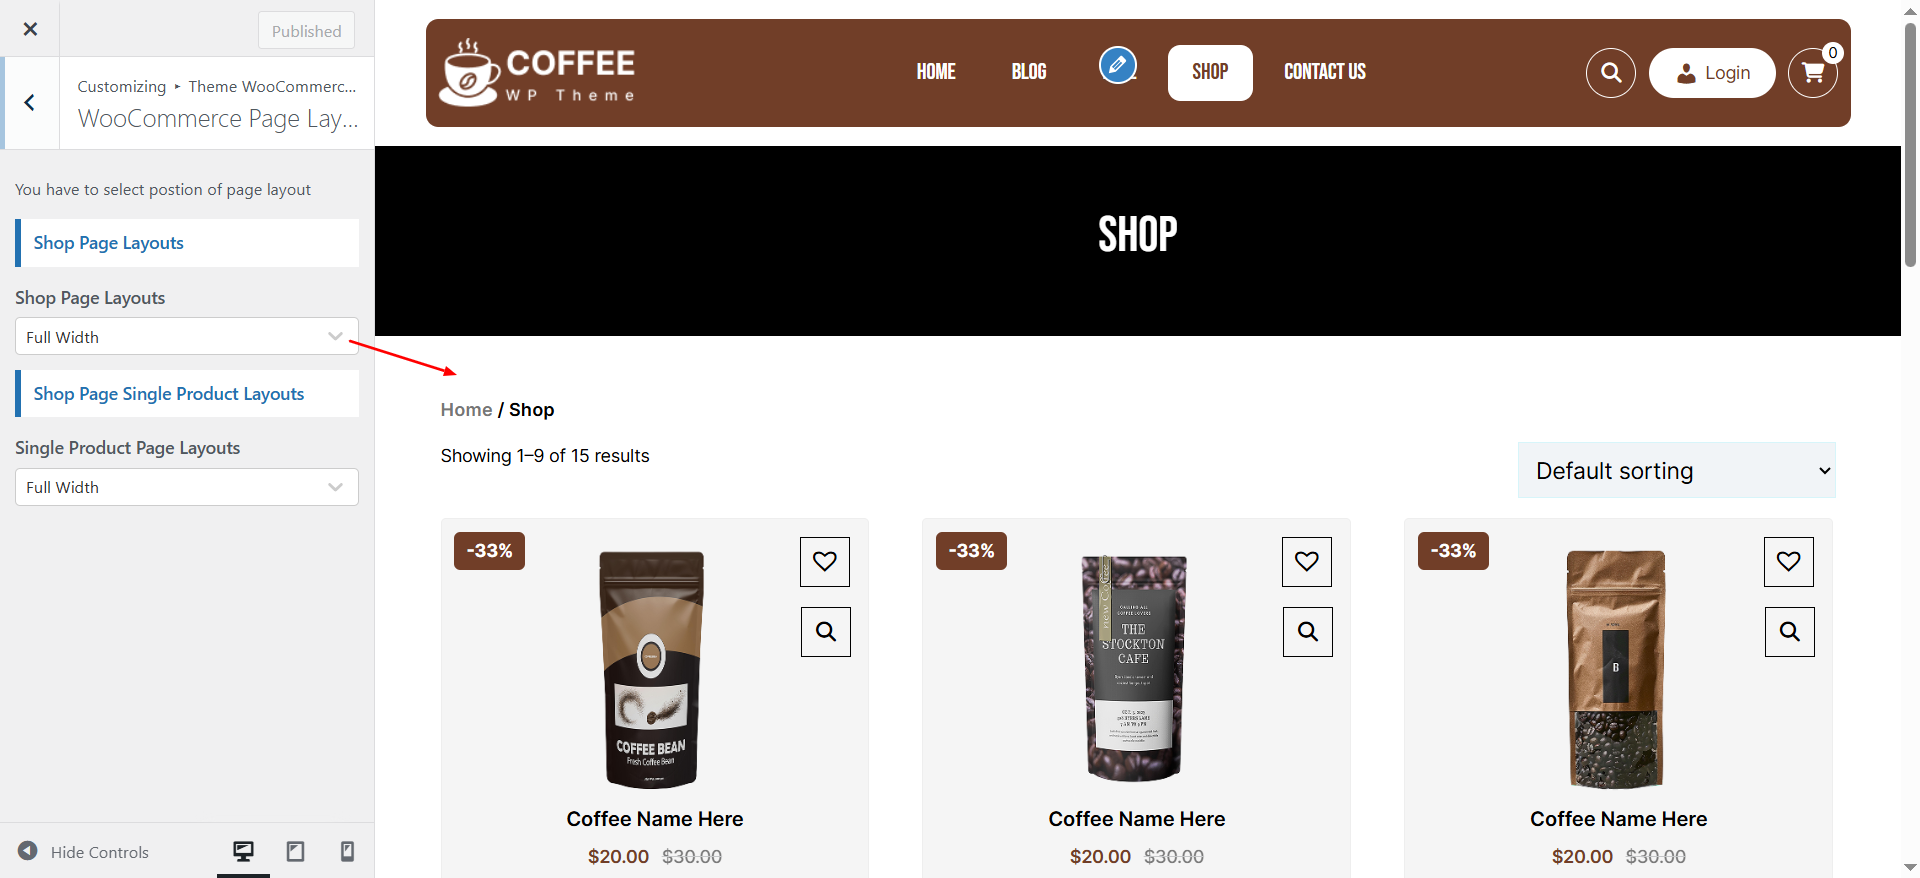
Task: Switch to tablet preview mode
Action: click(295, 852)
